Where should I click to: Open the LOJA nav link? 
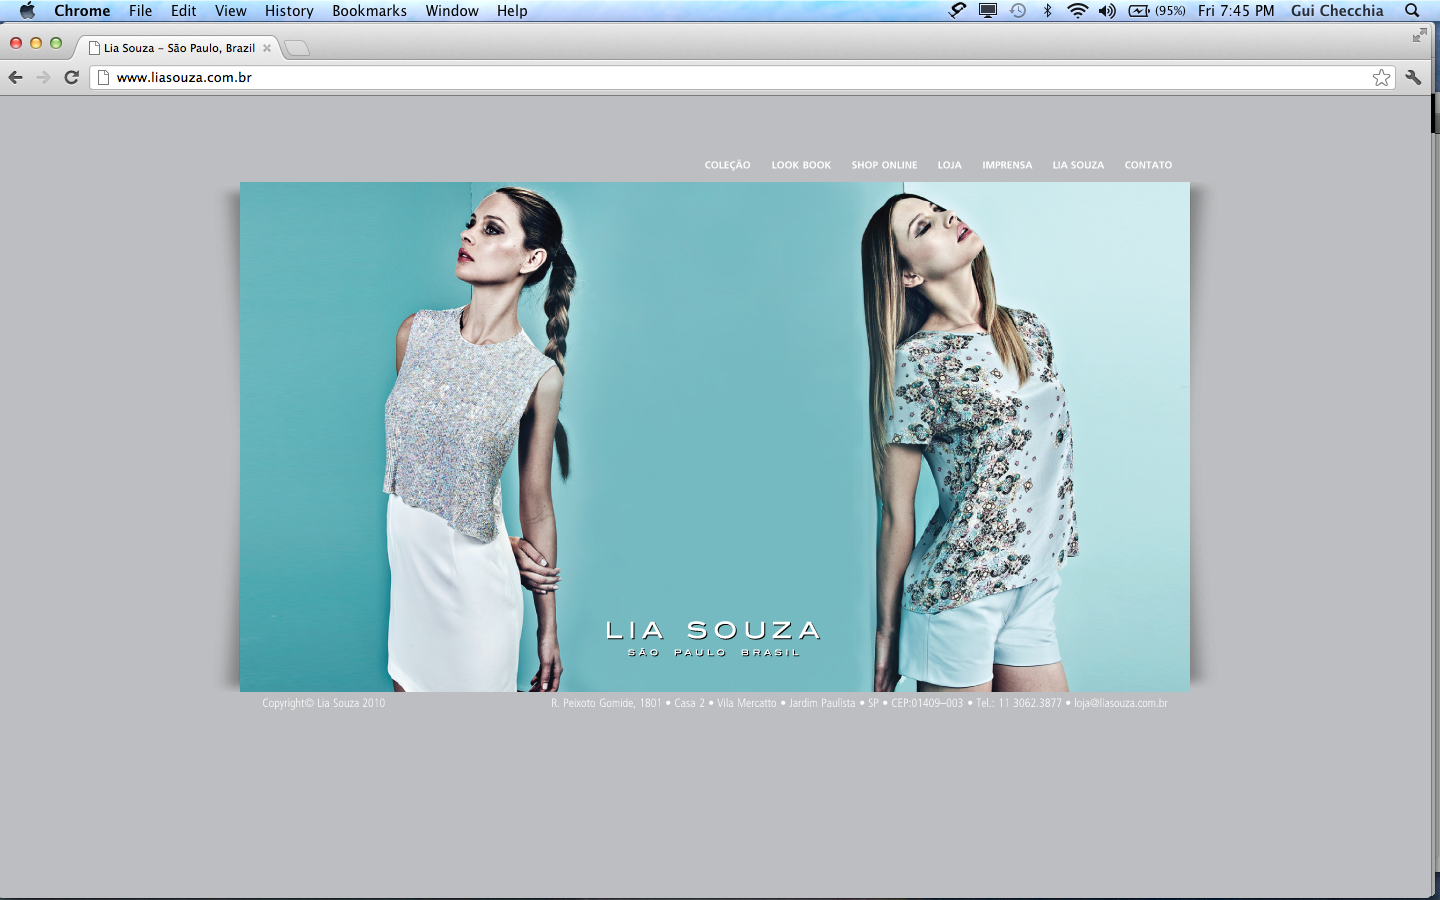click(x=949, y=165)
